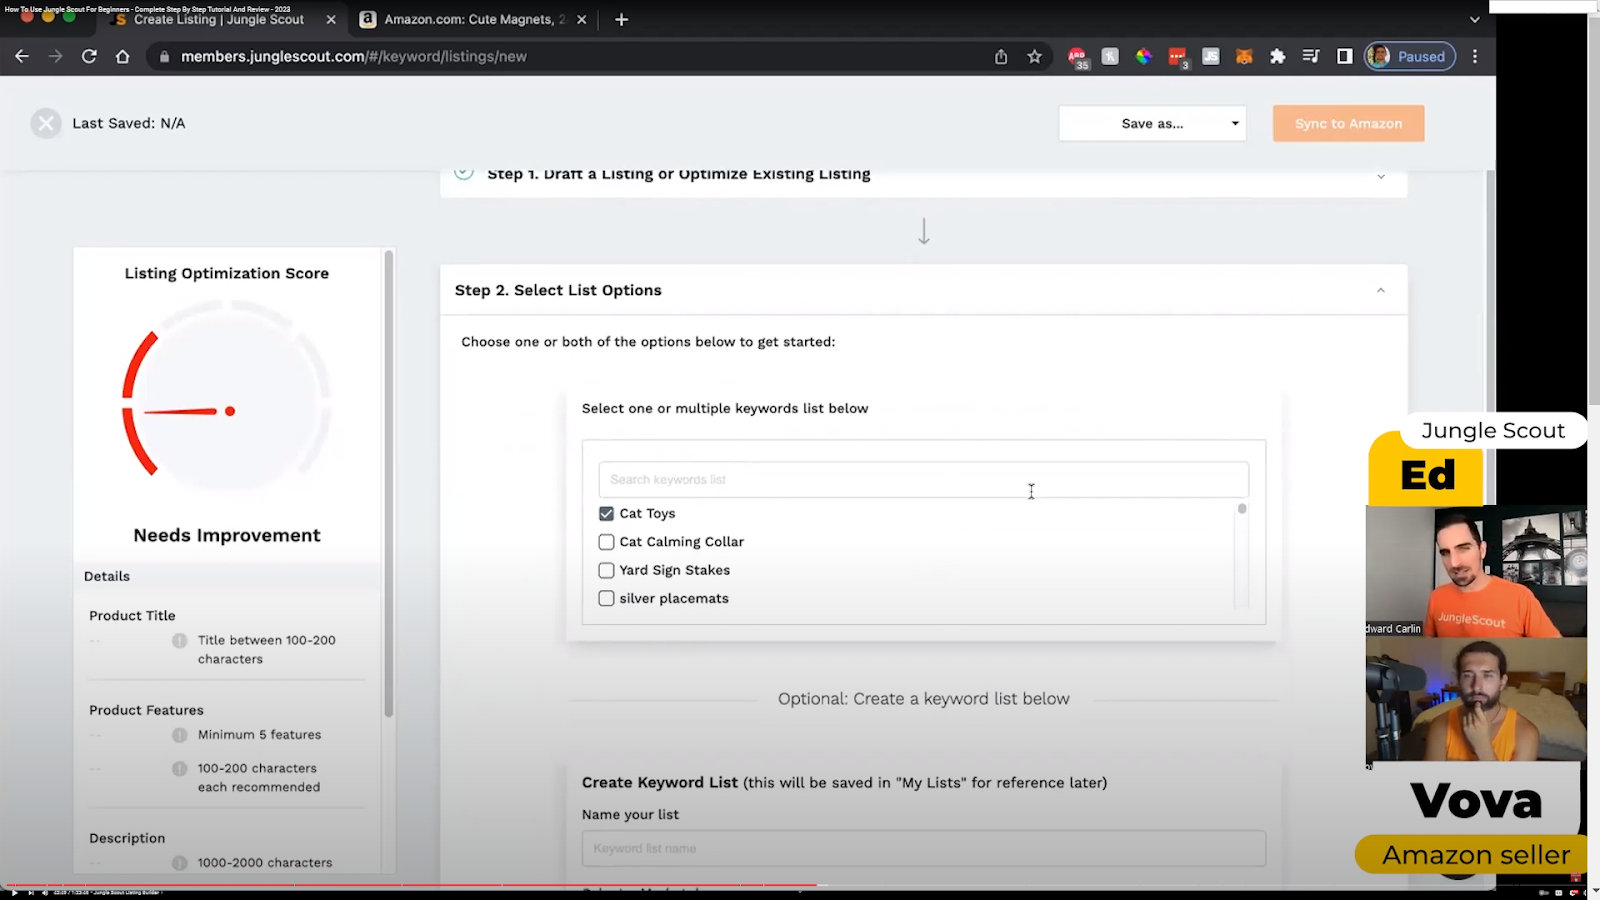Switch to Create Listing Jungle Scout tab

tap(221, 19)
